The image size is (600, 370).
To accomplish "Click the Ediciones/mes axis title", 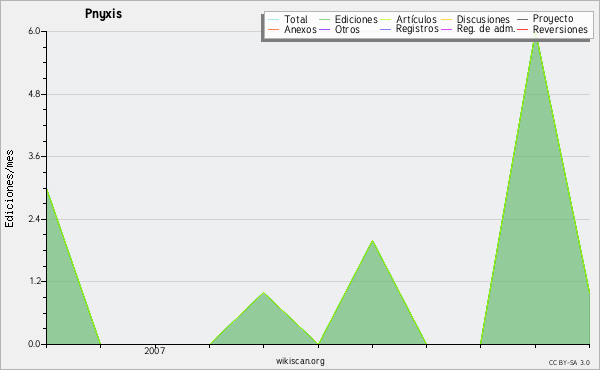I will (x=9, y=189).
